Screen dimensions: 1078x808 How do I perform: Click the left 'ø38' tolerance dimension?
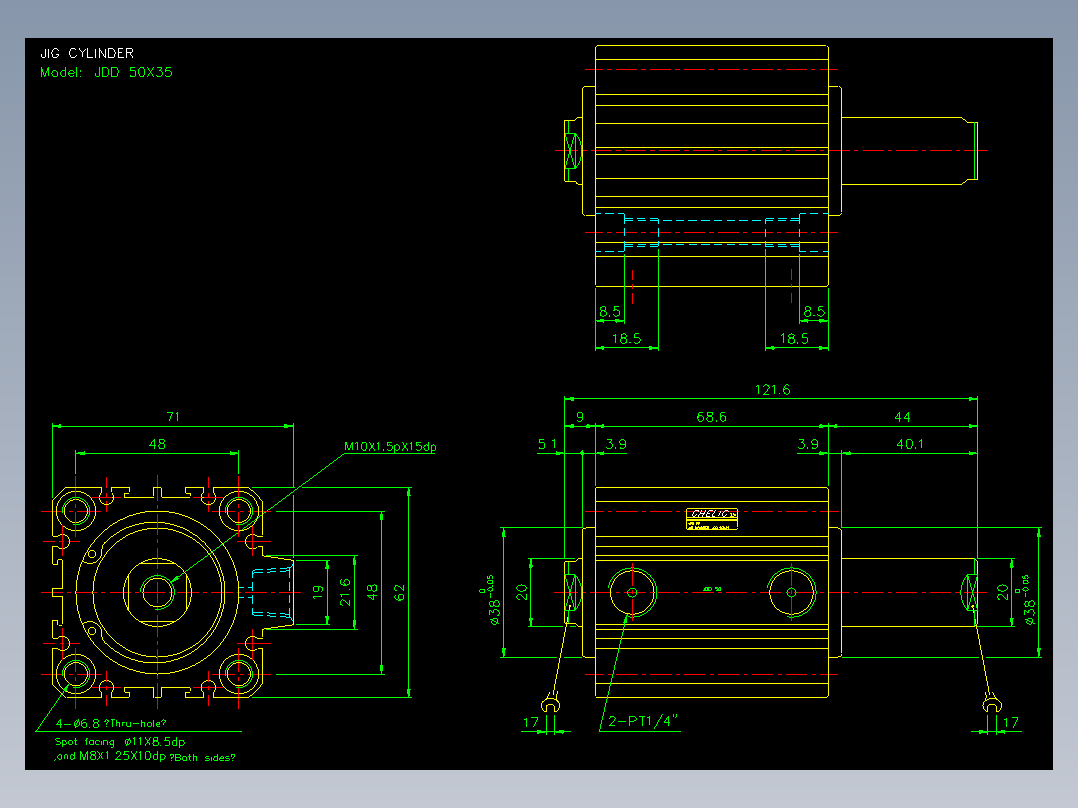(x=492, y=600)
